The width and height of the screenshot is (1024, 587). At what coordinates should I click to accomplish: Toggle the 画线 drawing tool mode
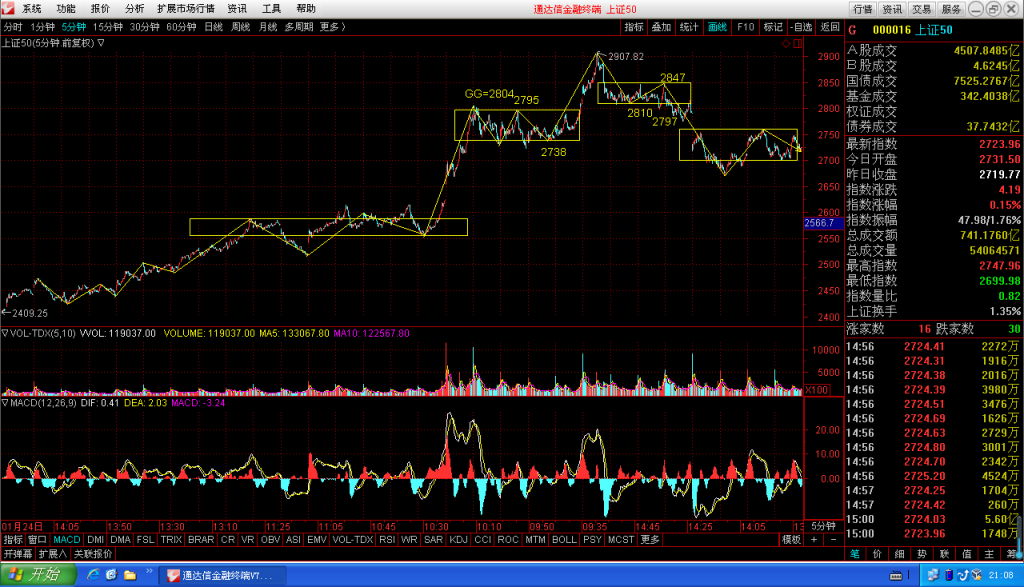pos(717,27)
